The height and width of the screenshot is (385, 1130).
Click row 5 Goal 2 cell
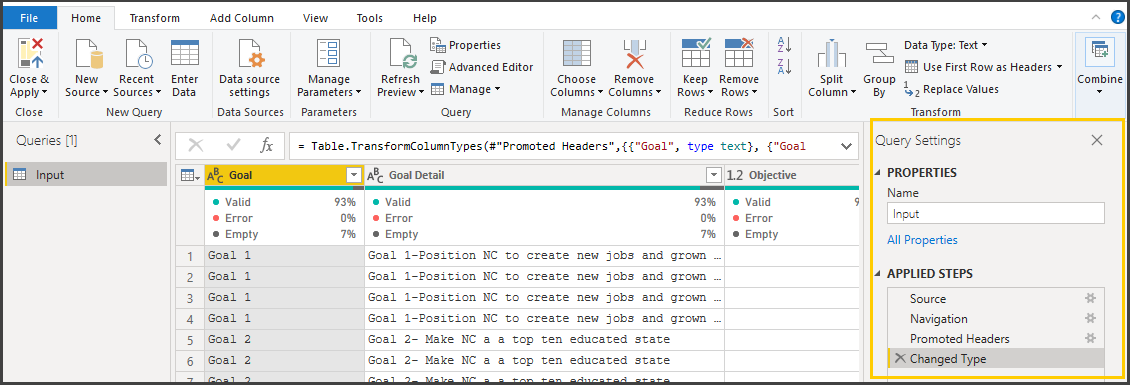coord(285,339)
